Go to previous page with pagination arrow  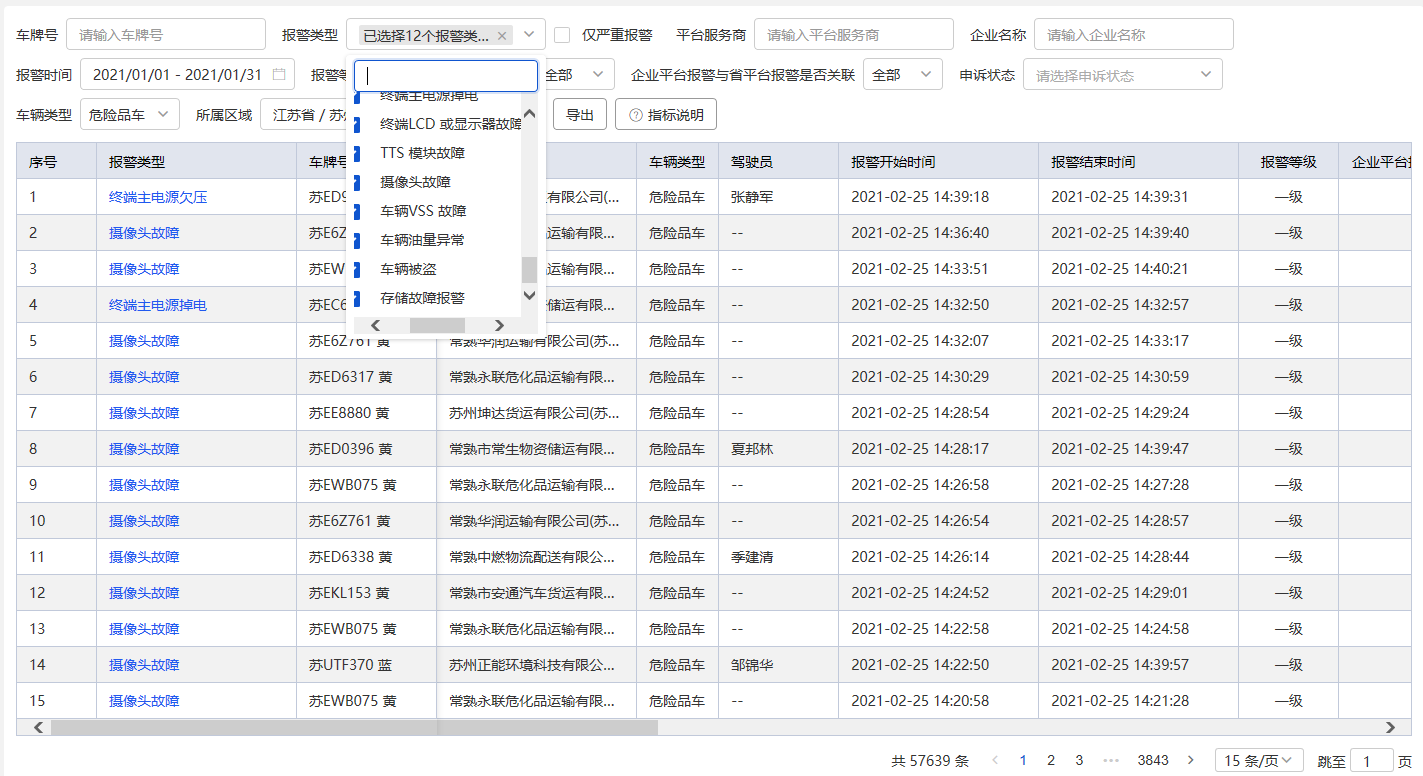(x=995, y=760)
